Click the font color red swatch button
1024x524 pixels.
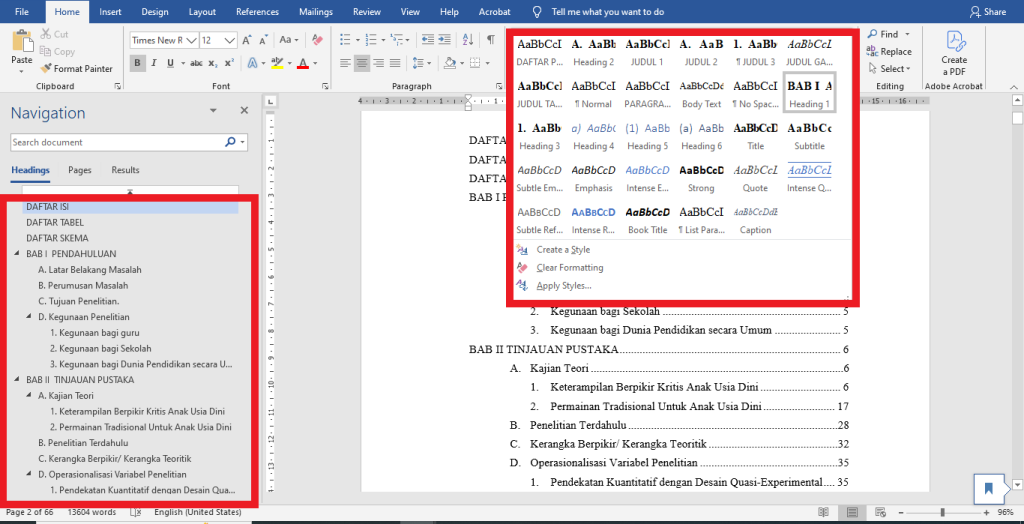302,63
